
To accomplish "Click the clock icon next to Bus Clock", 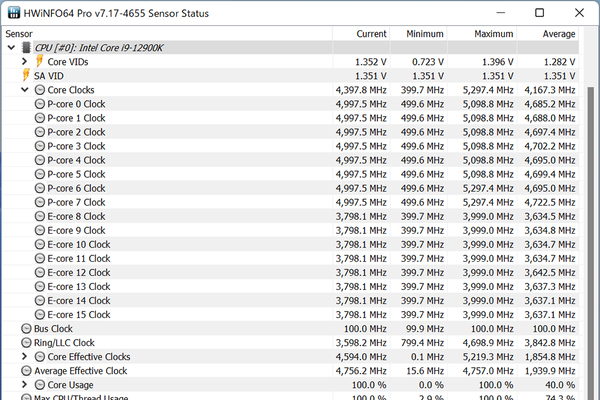I will point(26,328).
